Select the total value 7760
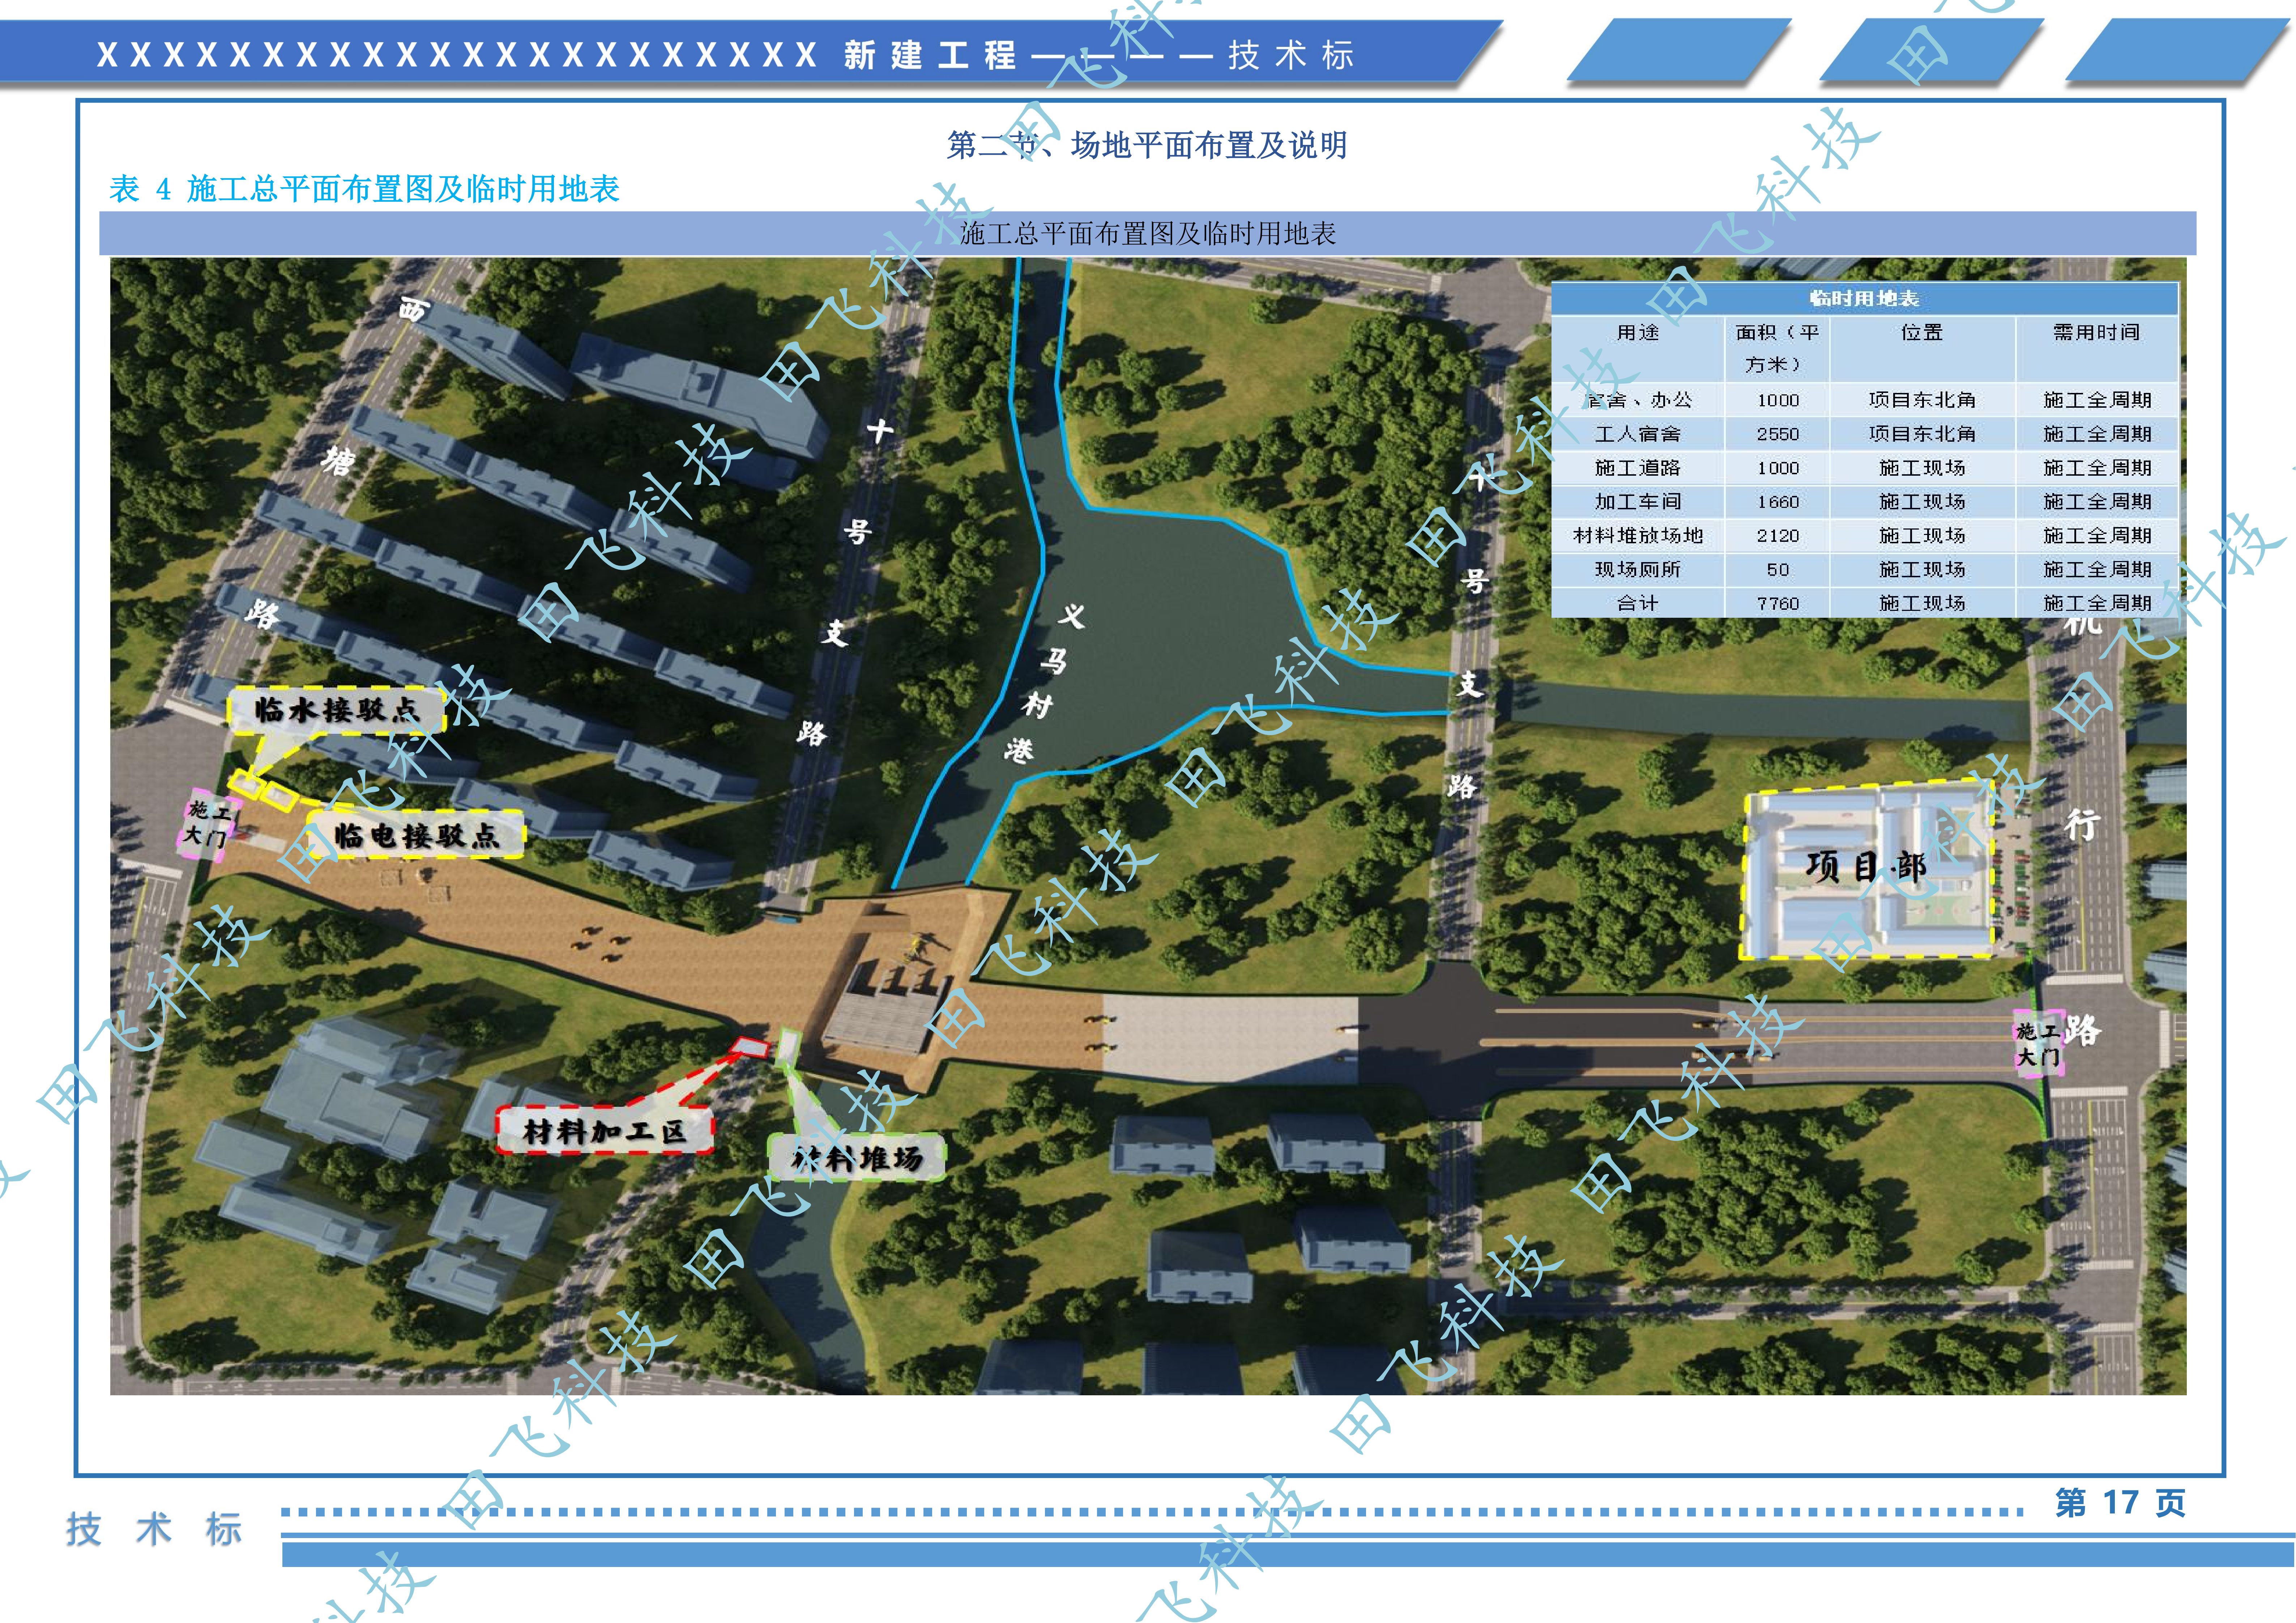The width and height of the screenshot is (2296, 1623). (1778, 604)
